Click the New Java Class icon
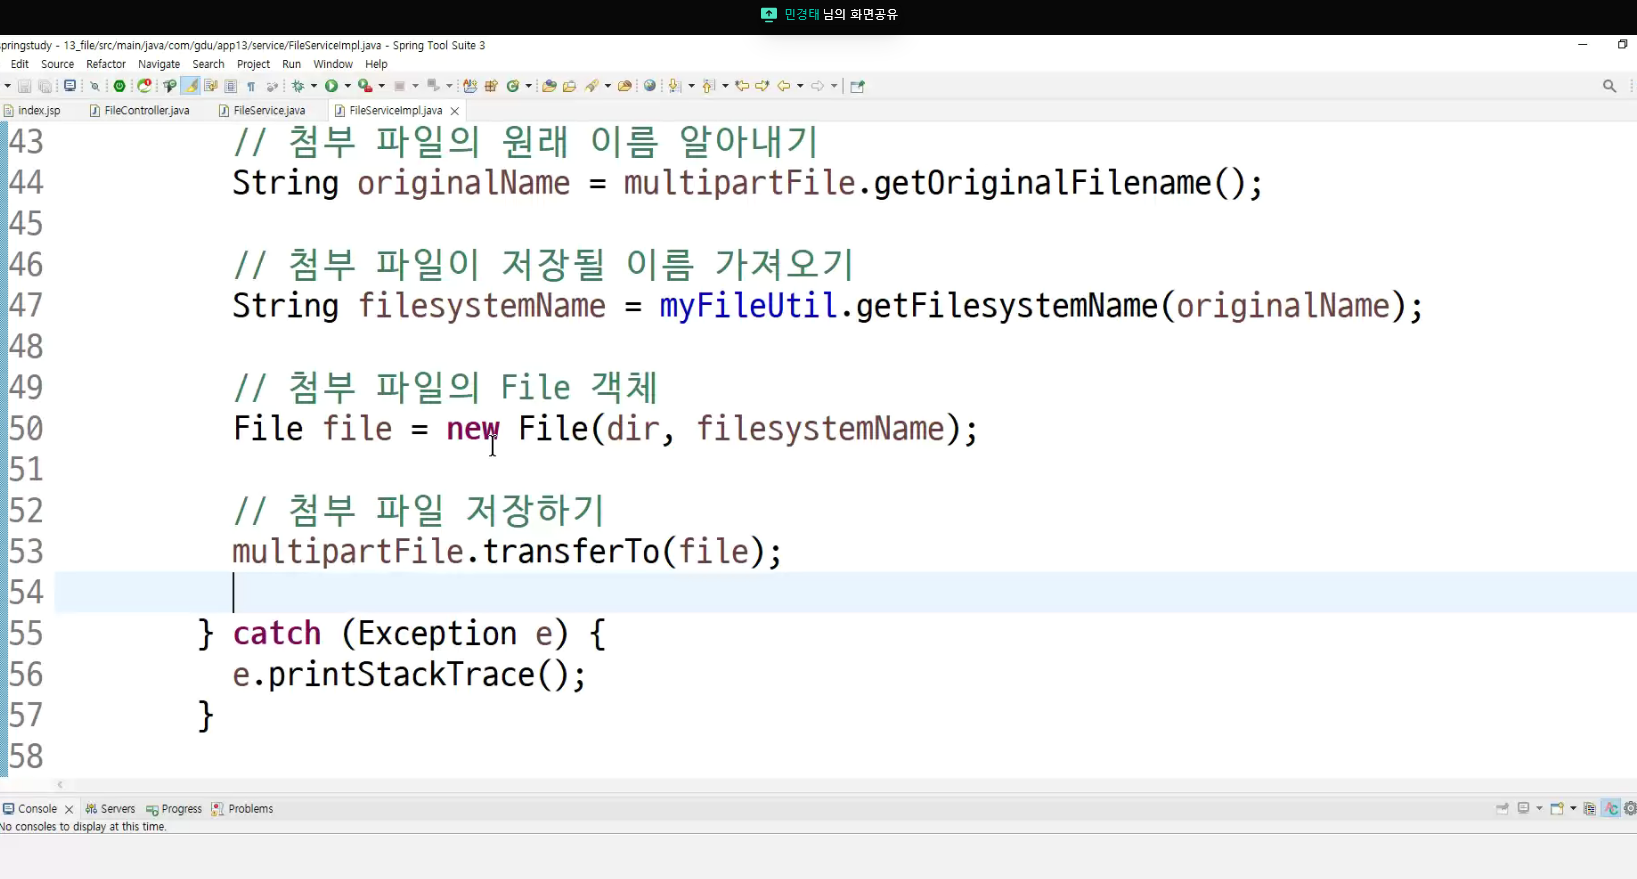The height and width of the screenshot is (879, 1637). tap(513, 86)
